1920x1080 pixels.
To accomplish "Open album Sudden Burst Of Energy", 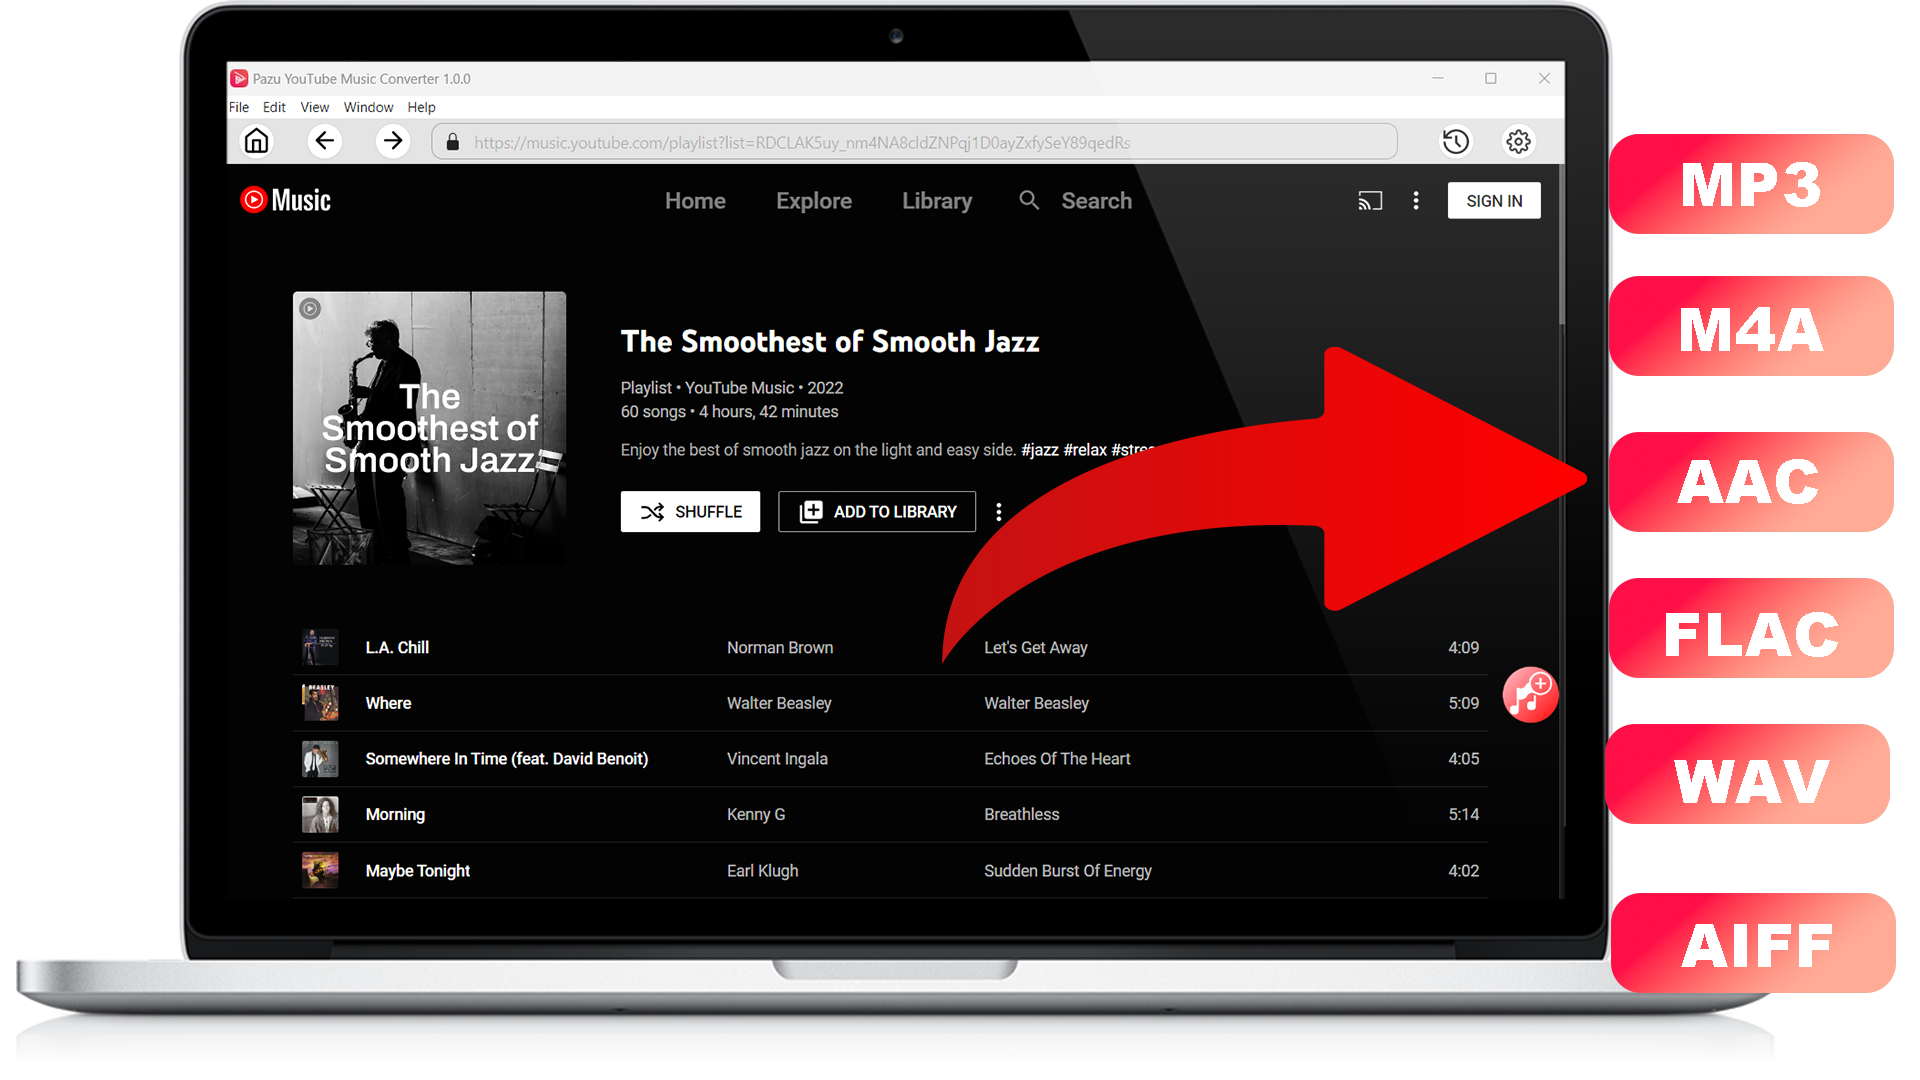I will pos(1068,871).
